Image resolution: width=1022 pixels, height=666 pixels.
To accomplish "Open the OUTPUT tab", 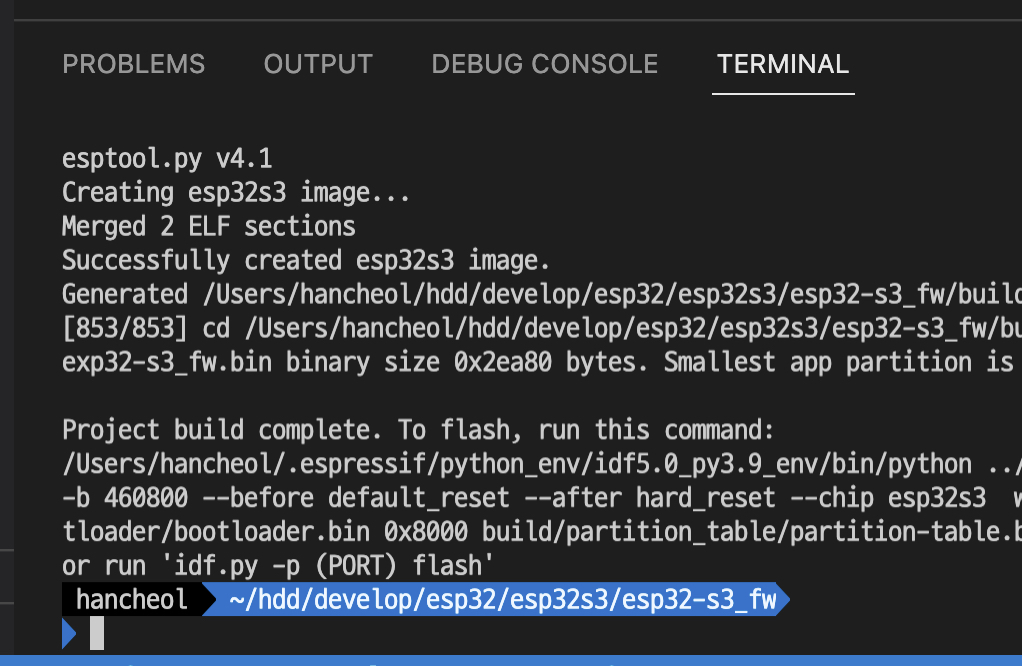I will [318, 65].
